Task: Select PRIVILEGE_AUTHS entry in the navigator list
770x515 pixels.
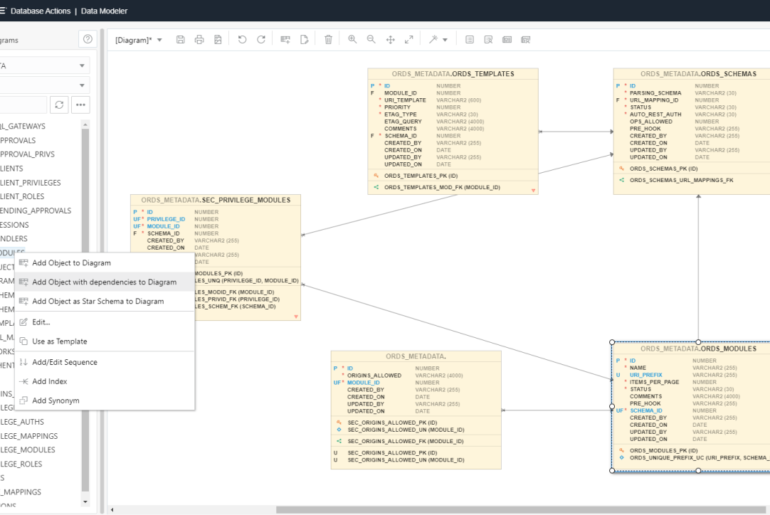Action: click(x=22, y=422)
